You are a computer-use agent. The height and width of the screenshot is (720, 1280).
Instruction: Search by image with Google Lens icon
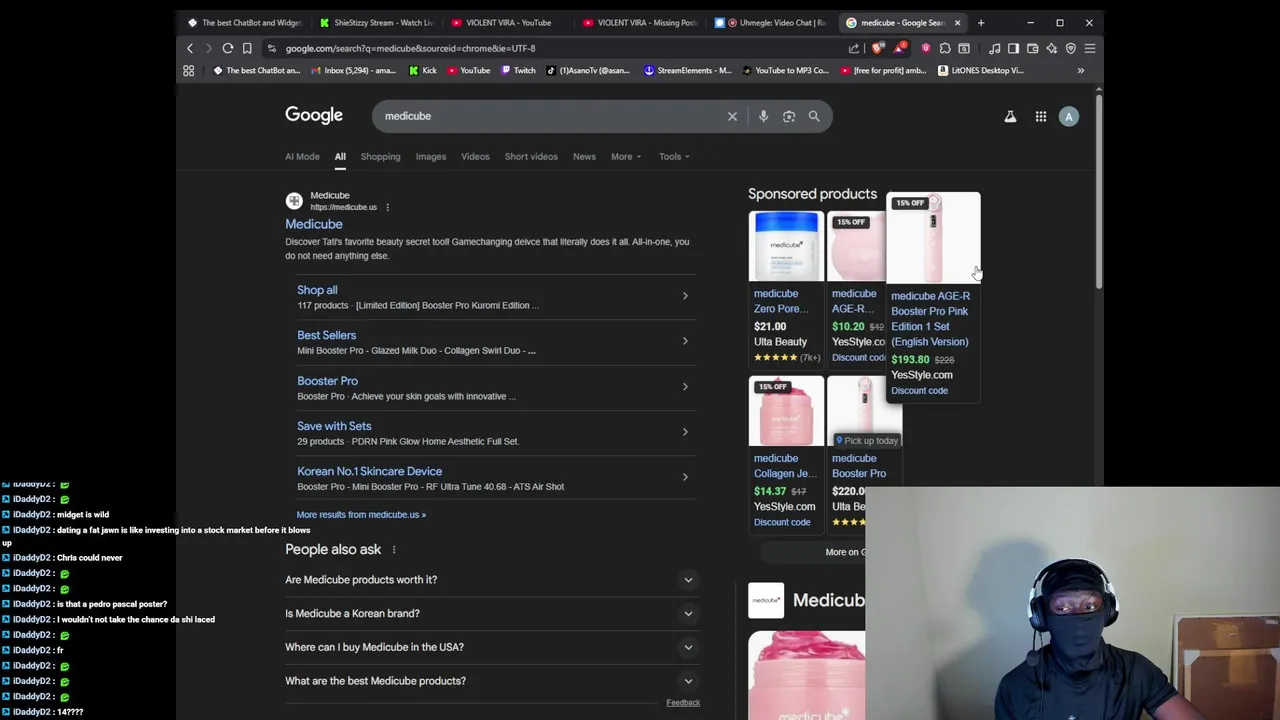pos(789,116)
